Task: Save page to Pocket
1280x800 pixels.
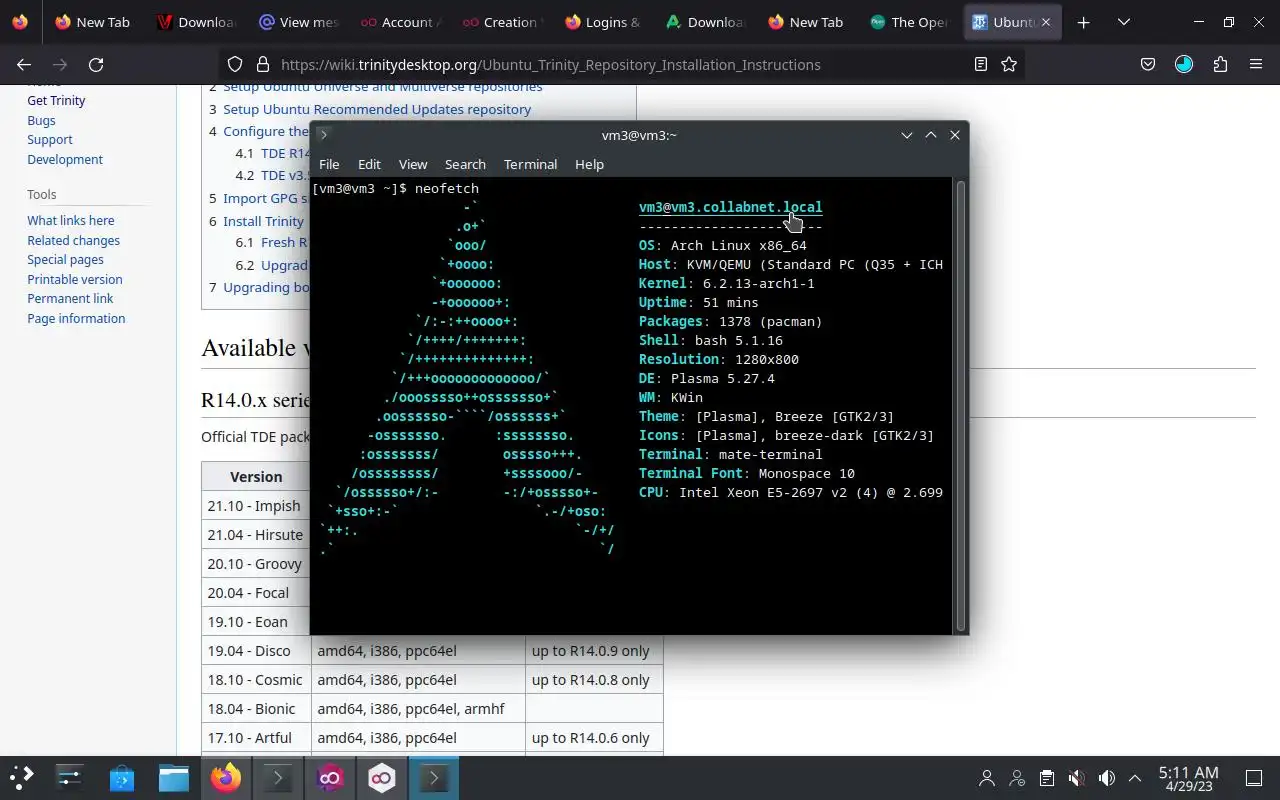Action: pyautogui.click(x=1148, y=64)
